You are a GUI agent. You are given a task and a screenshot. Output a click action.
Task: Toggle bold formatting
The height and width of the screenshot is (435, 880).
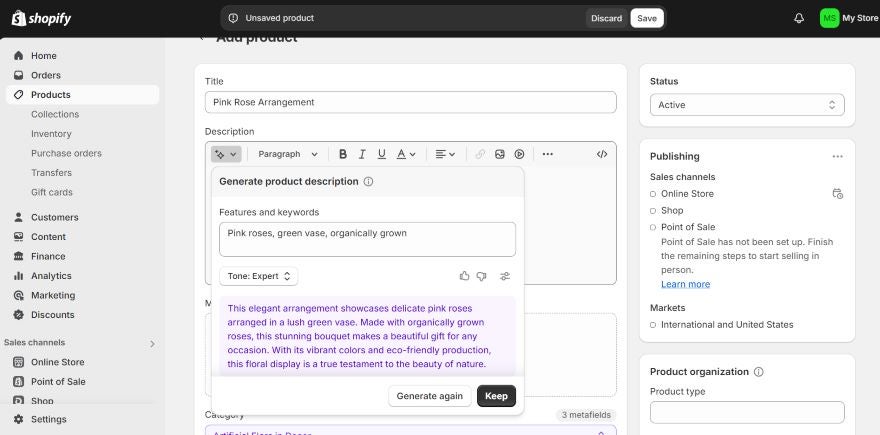click(x=343, y=154)
